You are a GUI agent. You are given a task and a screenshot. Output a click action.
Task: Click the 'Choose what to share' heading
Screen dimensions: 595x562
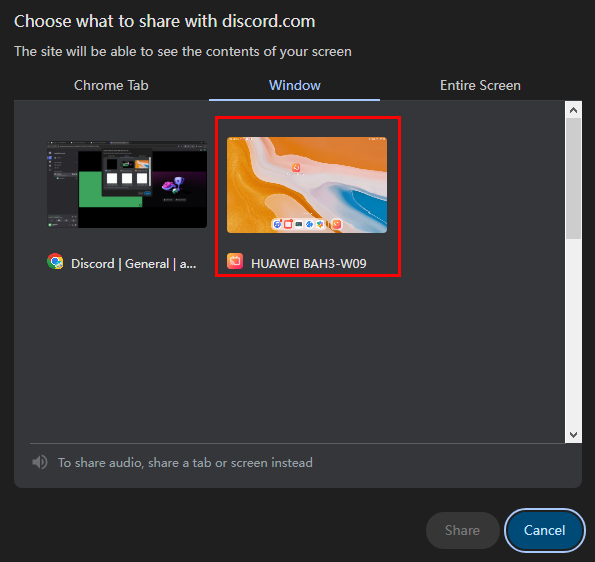coord(164,21)
